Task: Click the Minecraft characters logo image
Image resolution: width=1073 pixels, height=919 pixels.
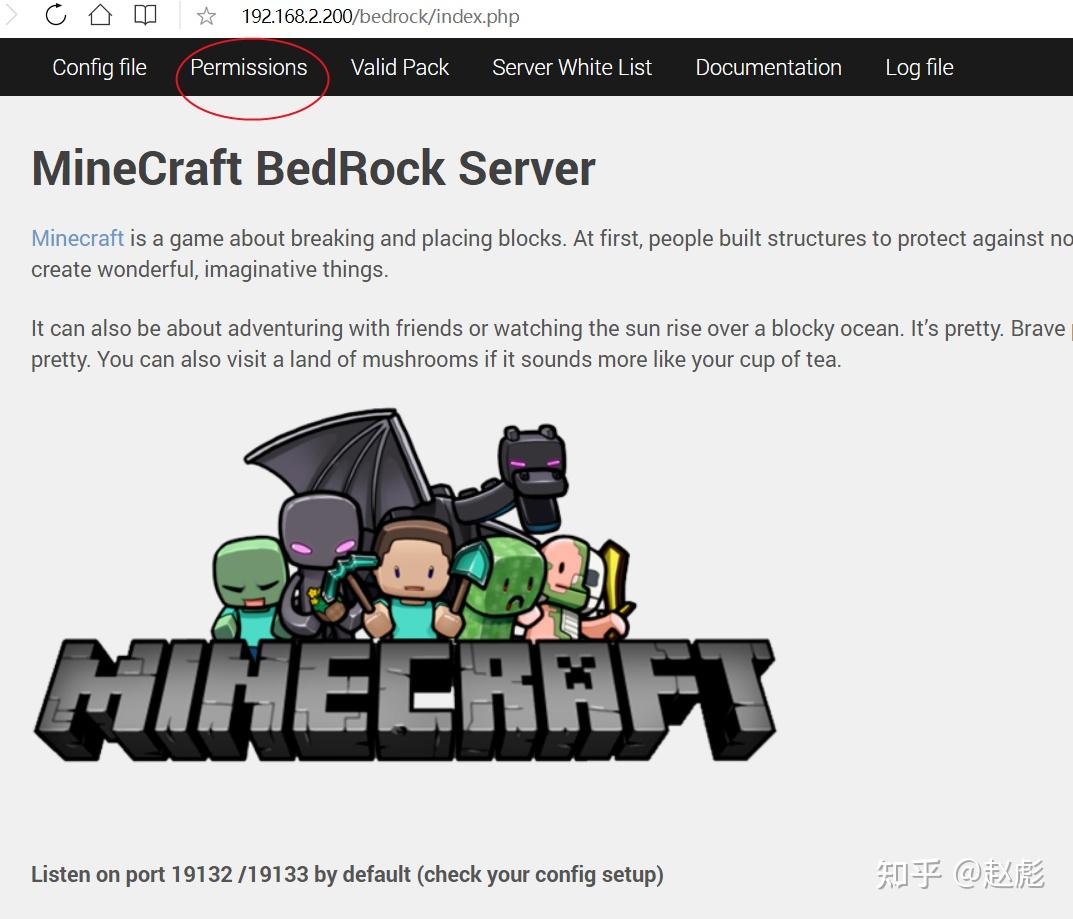Action: click(x=404, y=585)
